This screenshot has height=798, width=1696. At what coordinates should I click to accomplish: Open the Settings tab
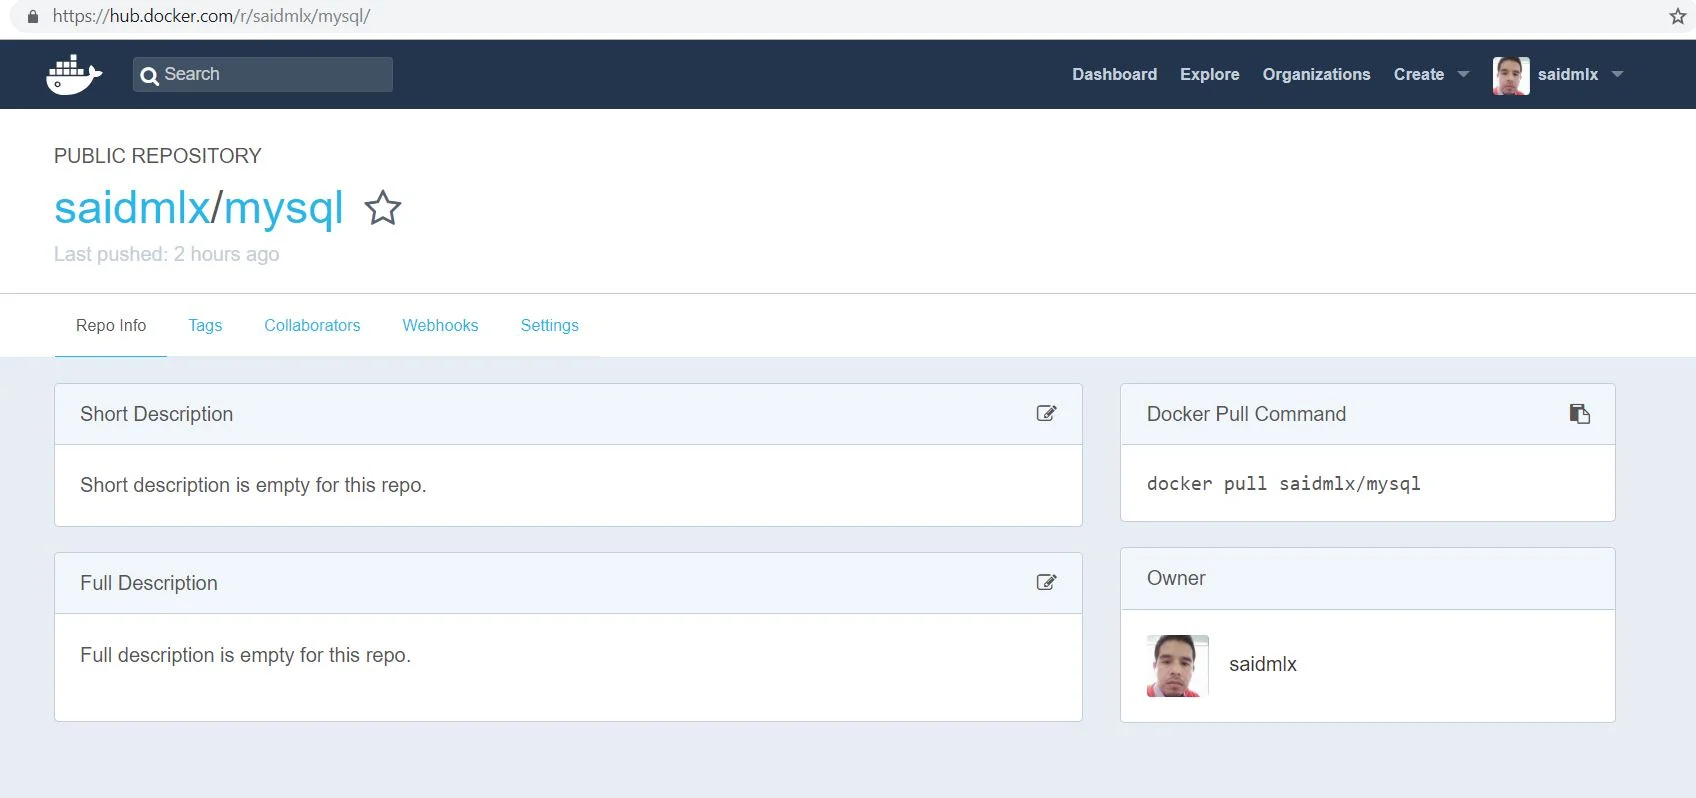pyautogui.click(x=549, y=325)
